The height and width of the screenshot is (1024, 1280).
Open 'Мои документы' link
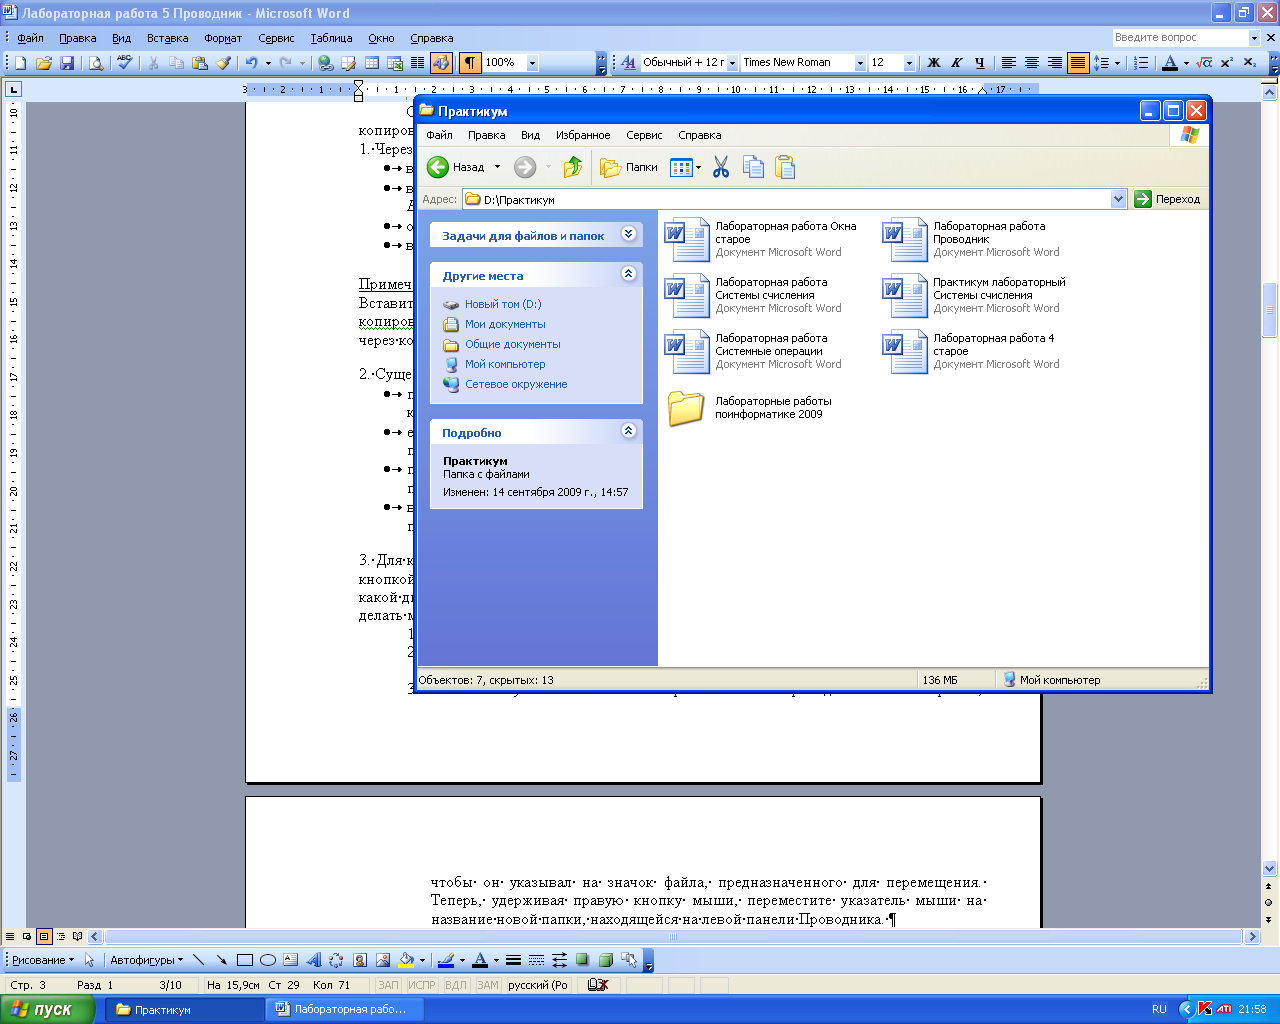point(505,324)
